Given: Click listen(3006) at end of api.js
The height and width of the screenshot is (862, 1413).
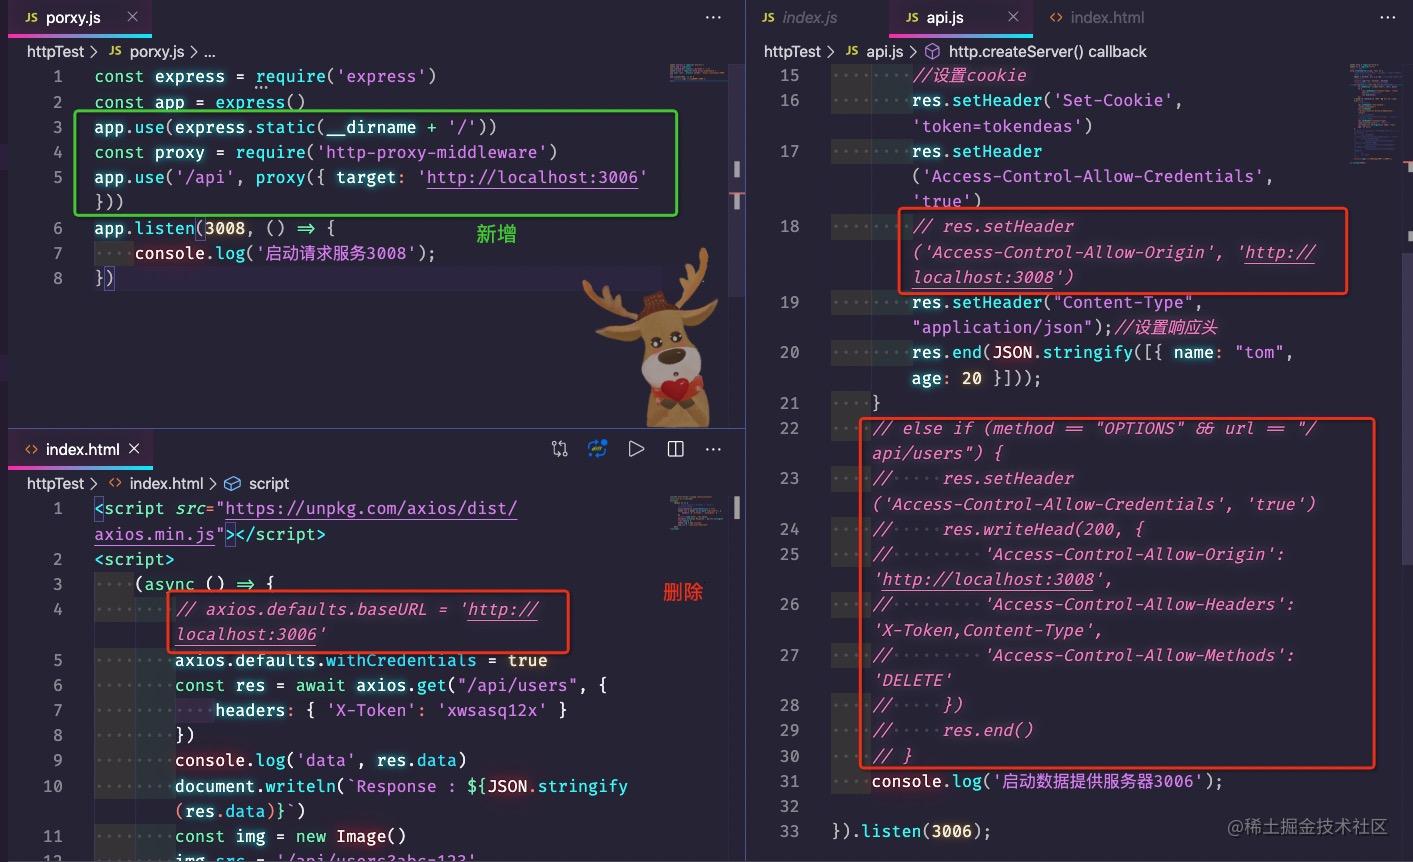Looking at the screenshot, I should 921,831.
